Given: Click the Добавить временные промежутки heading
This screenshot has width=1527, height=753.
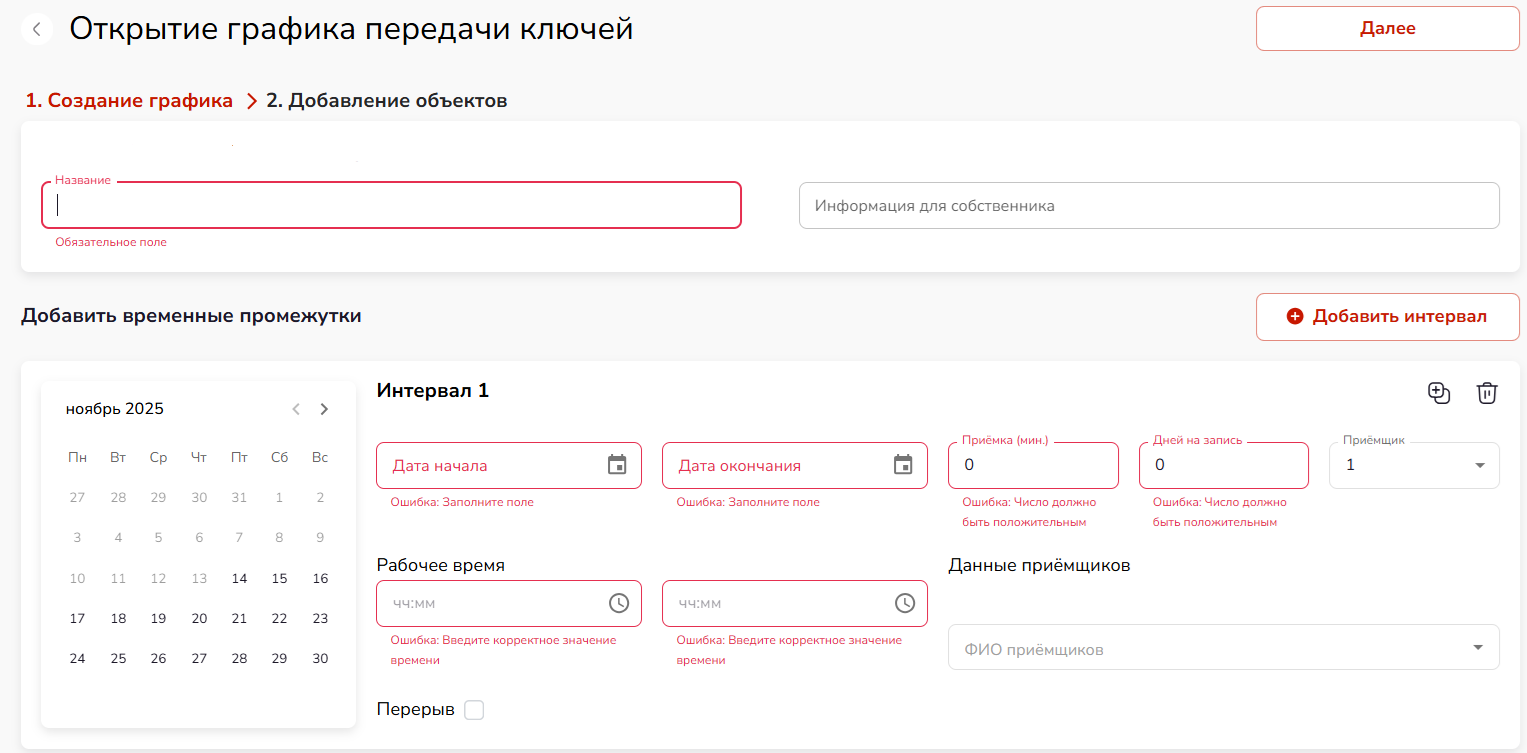Looking at the screenshot, I should [x=191, y=316].
